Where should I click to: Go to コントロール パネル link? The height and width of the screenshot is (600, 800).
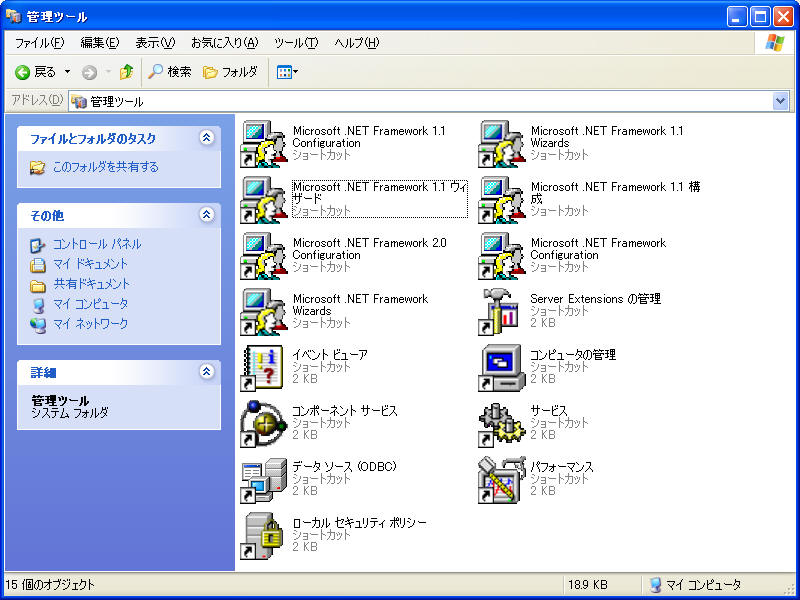pos(97,244)
